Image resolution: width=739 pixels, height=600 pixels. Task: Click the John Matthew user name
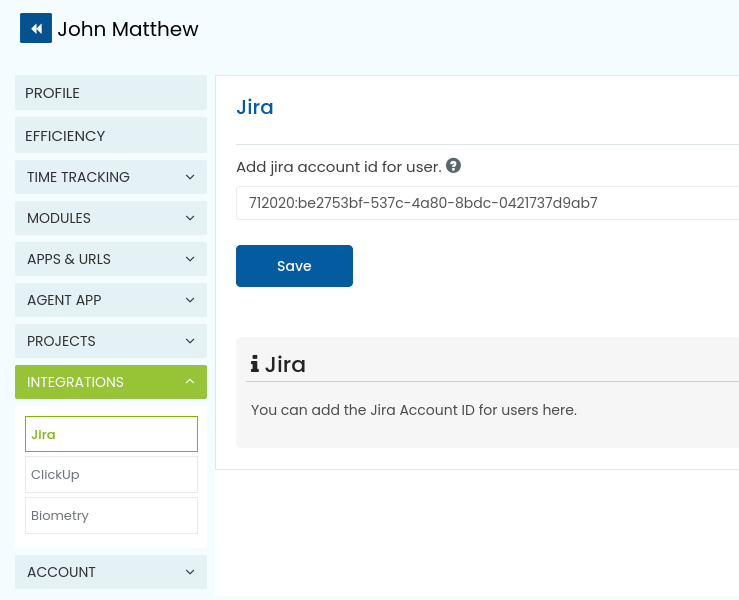128,29
